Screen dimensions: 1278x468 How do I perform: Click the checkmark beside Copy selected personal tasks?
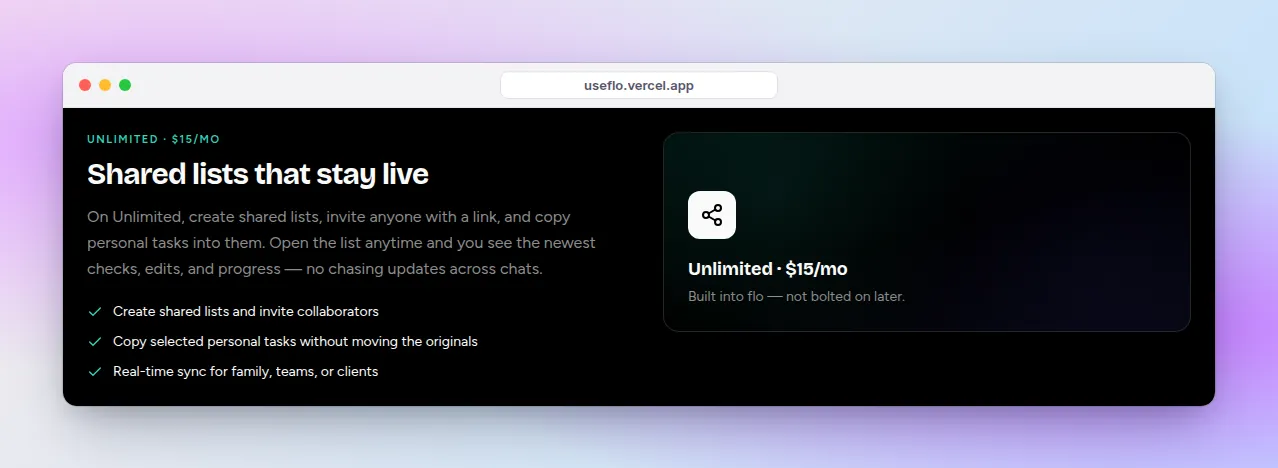[x=95, y=342]
